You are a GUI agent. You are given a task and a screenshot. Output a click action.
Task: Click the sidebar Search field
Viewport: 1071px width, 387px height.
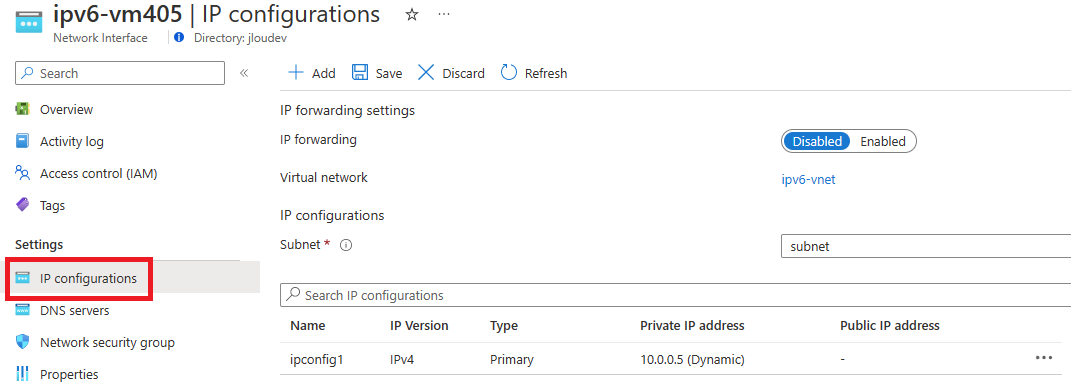coord(120,73)
